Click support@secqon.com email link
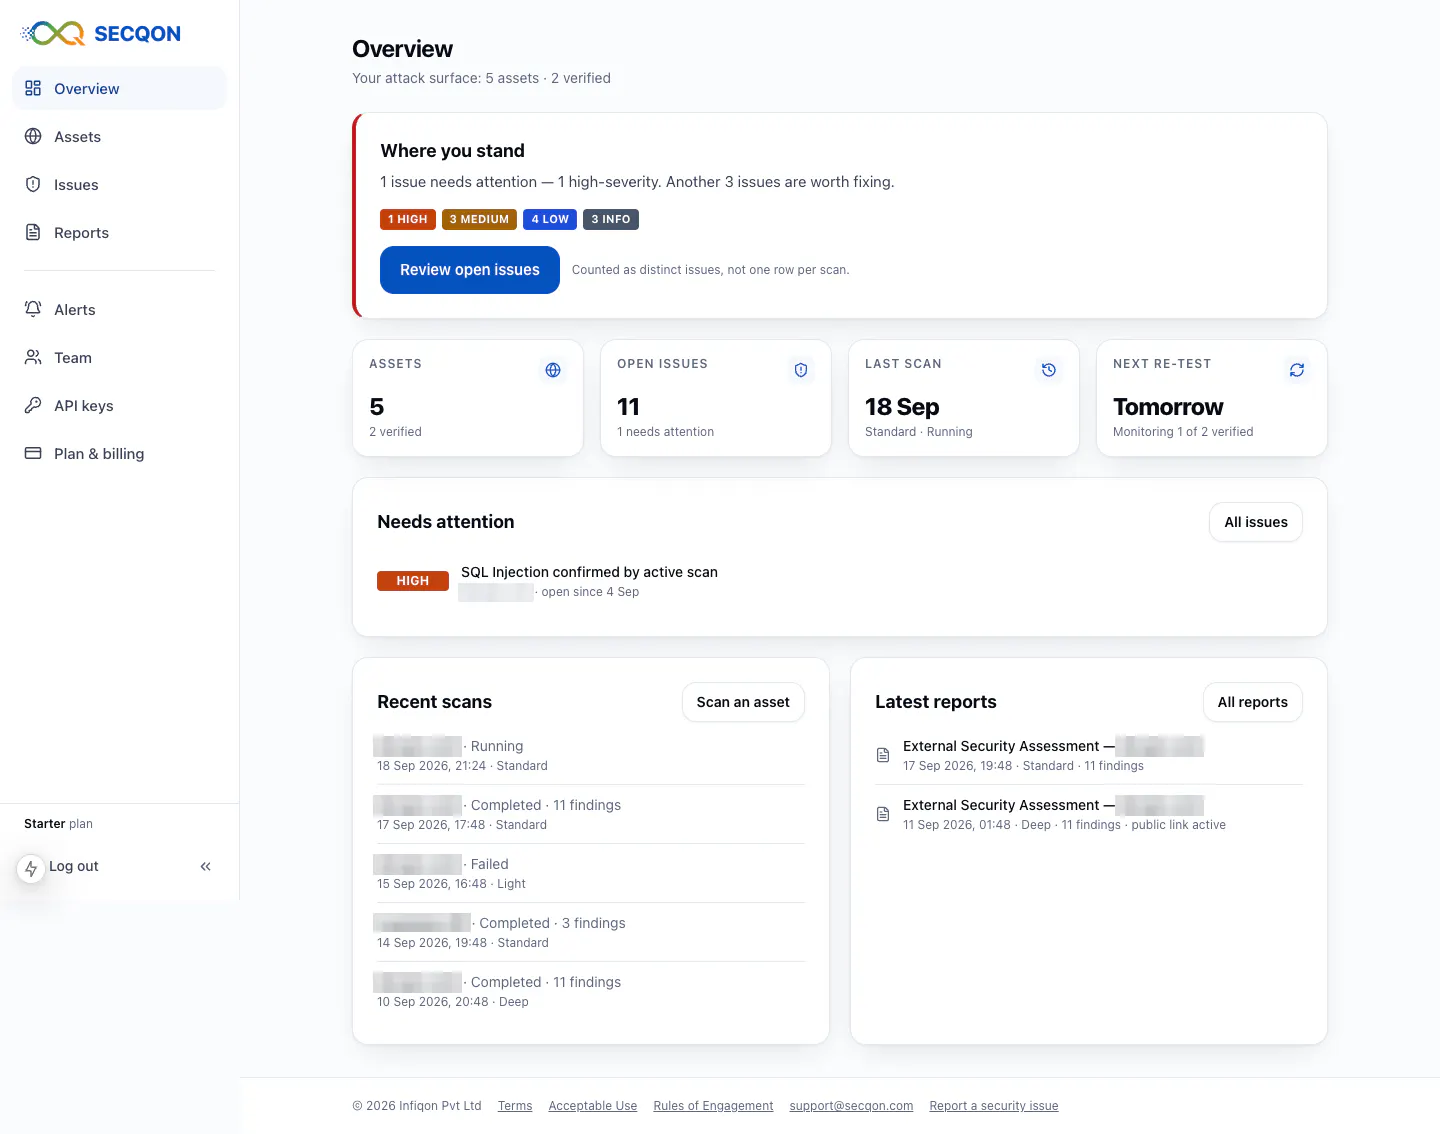The width and height of the screenshot is (1440, 1134). [x=851, y=1106]
